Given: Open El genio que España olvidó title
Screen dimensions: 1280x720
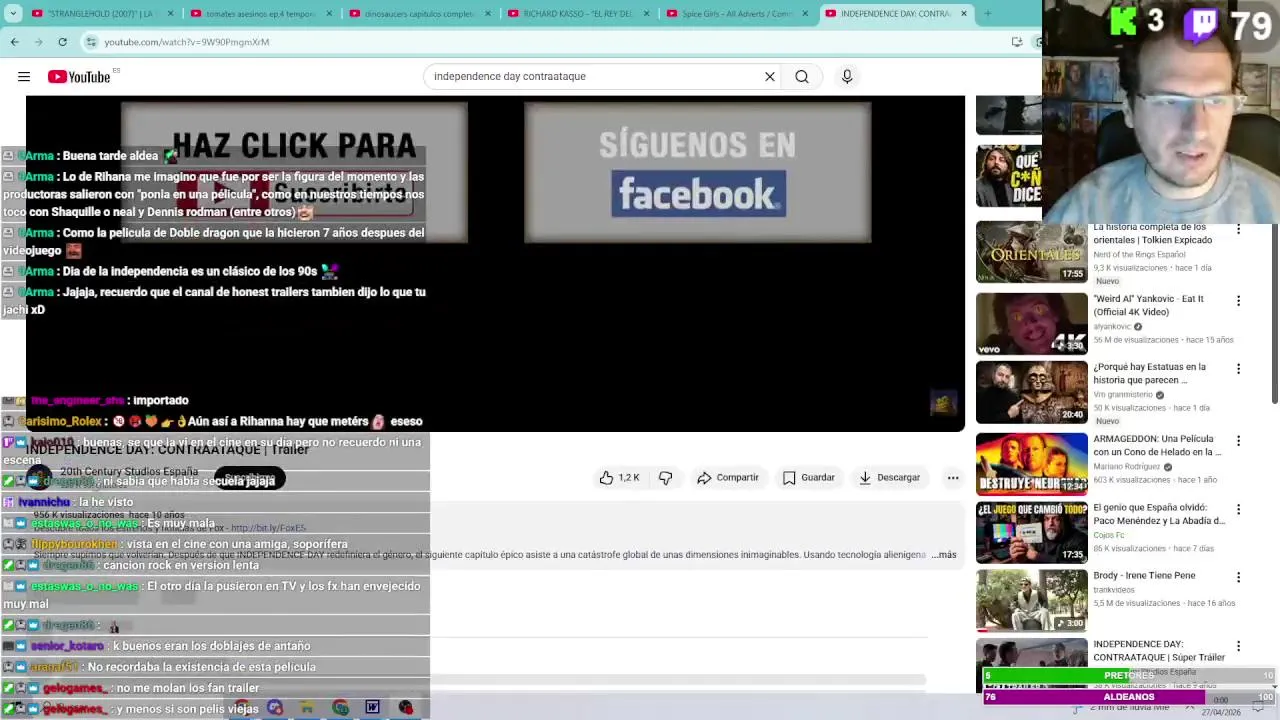Looking at the screenshot, I should point(1159,514).
